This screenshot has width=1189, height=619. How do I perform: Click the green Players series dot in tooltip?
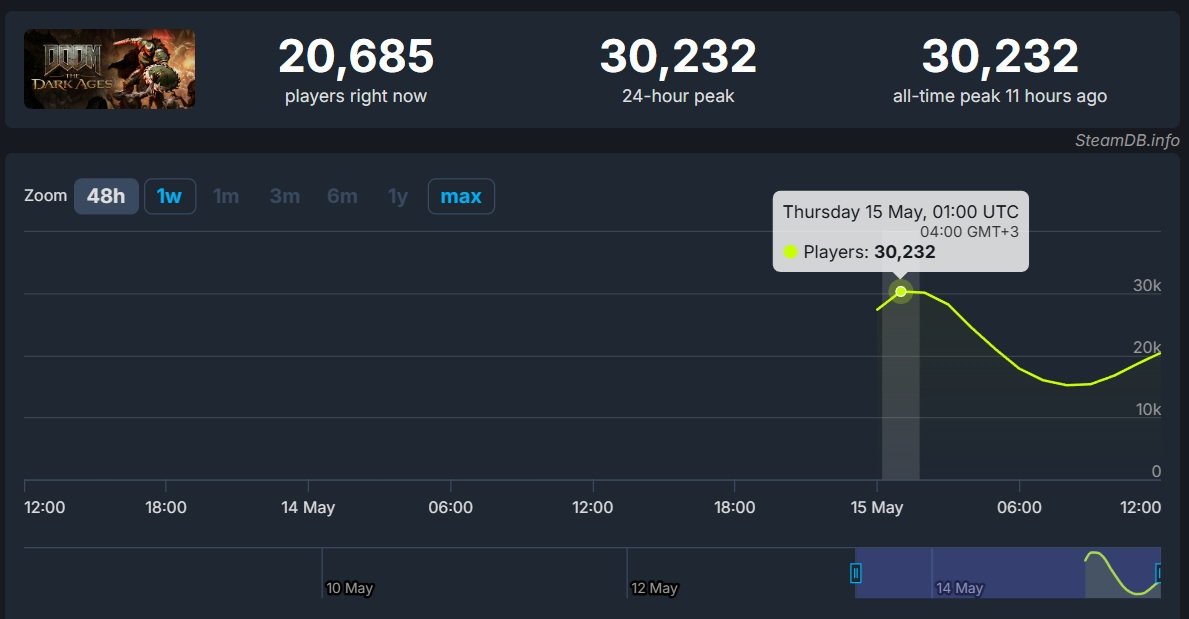point(791,252)
